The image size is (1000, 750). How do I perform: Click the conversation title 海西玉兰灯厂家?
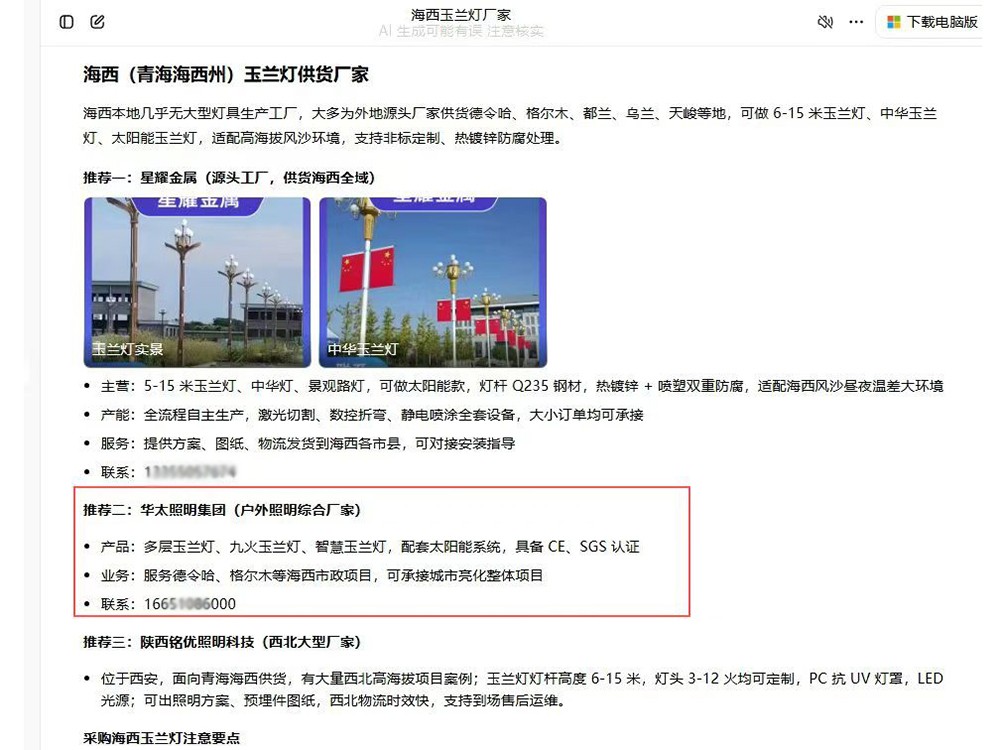coord(460,15)
